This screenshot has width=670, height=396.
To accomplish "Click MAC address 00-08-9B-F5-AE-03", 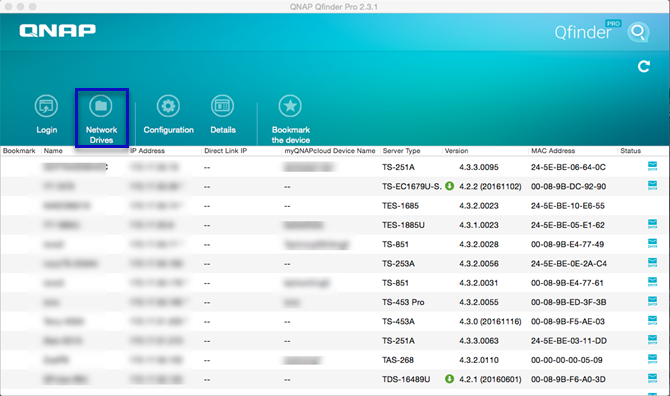I will click(x=568, y=321).
